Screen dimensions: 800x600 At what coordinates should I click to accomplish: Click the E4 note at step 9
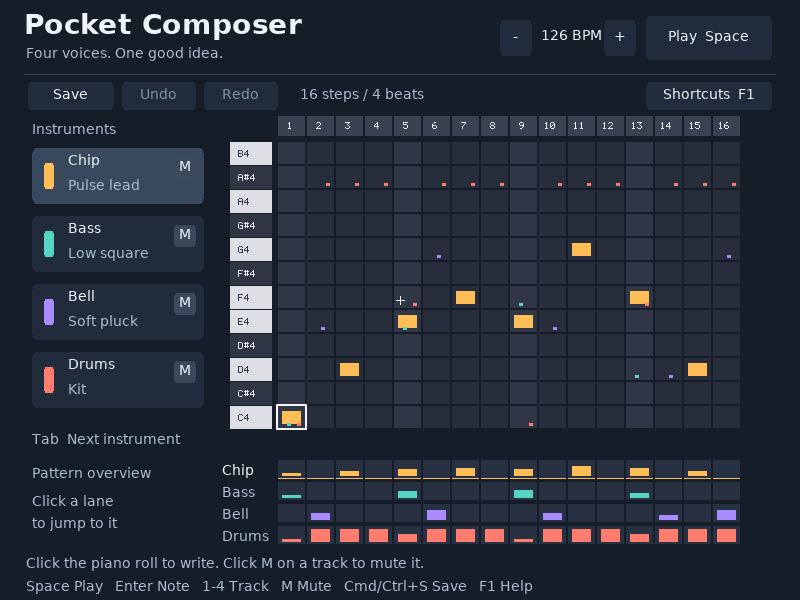[x=523, y=321]
